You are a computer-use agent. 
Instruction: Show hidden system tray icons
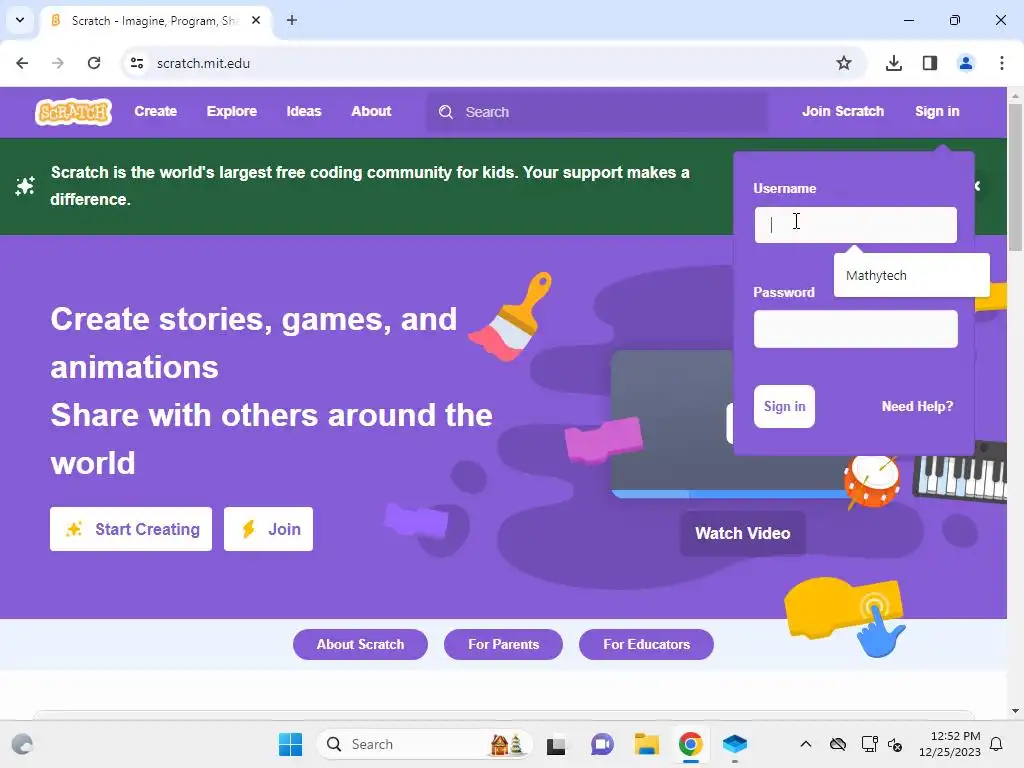point(806,744)
